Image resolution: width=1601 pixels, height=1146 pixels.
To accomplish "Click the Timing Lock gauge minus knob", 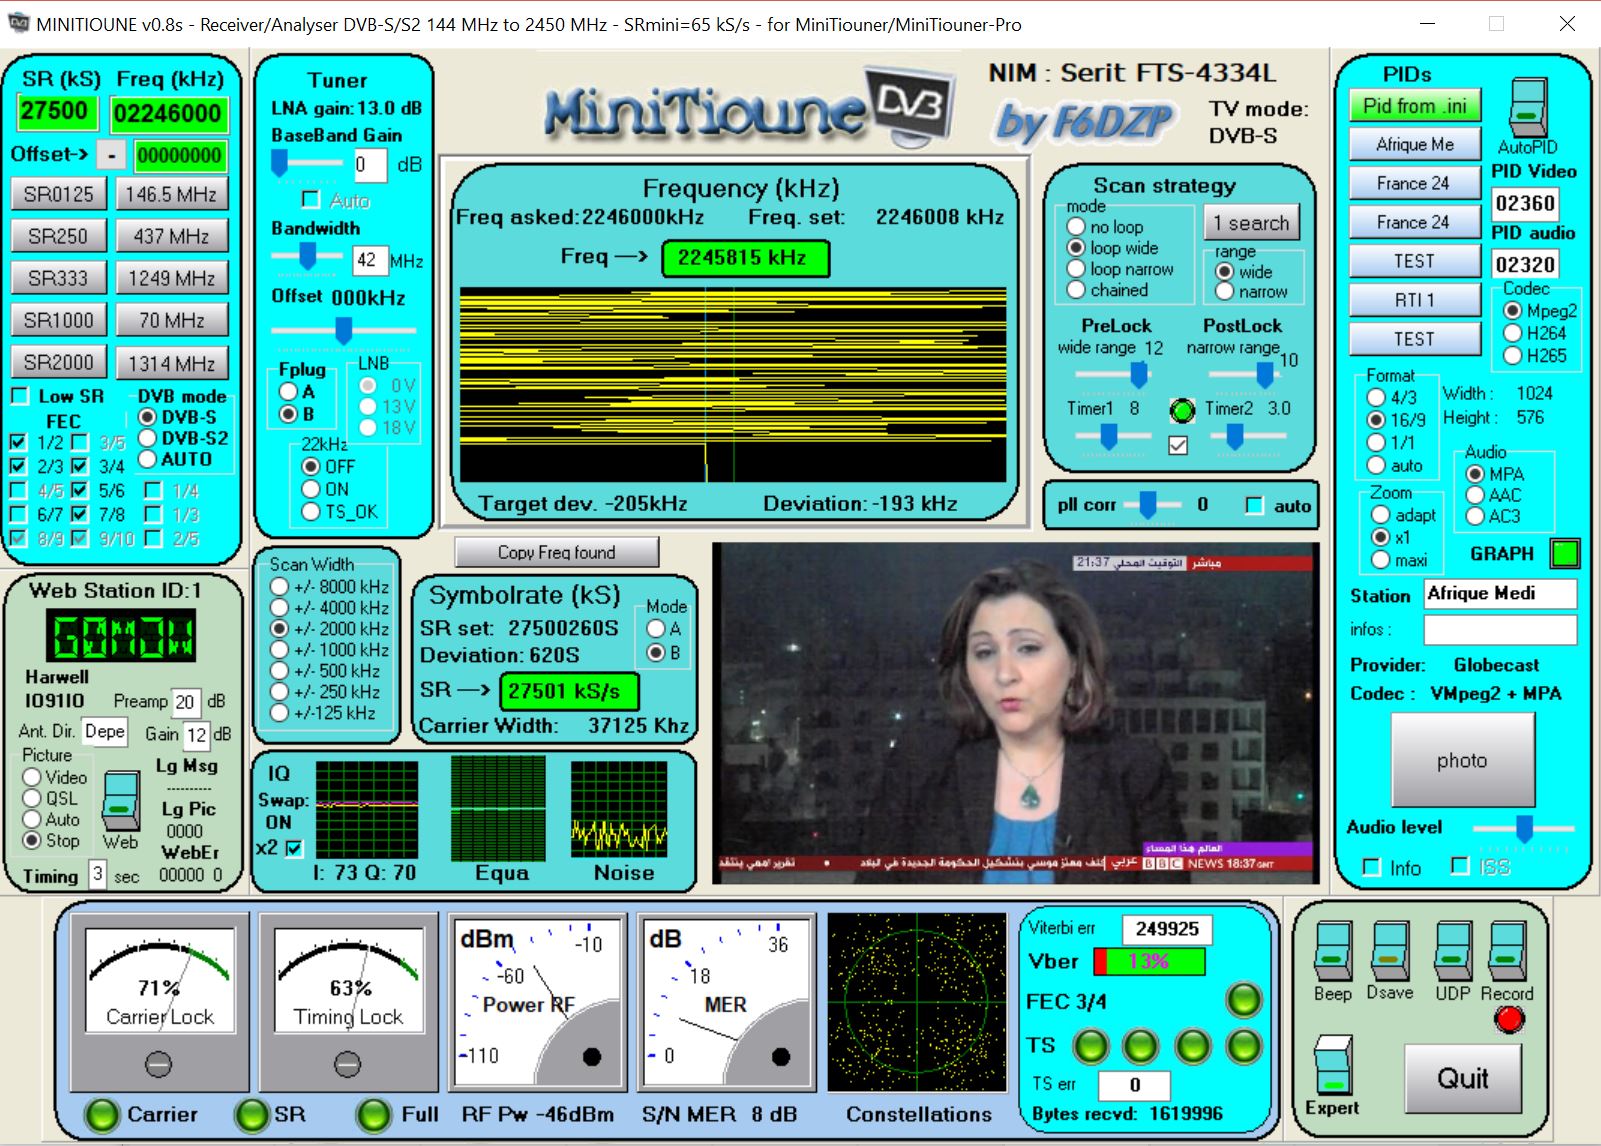I will [x=347, y=1064].
